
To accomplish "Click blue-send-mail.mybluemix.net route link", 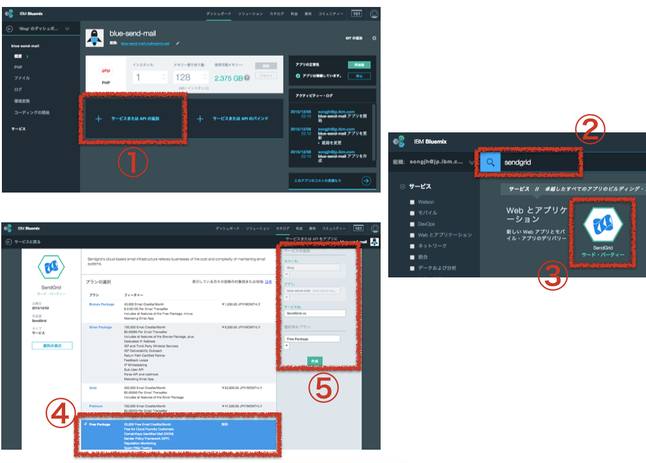I will [145, 43].
